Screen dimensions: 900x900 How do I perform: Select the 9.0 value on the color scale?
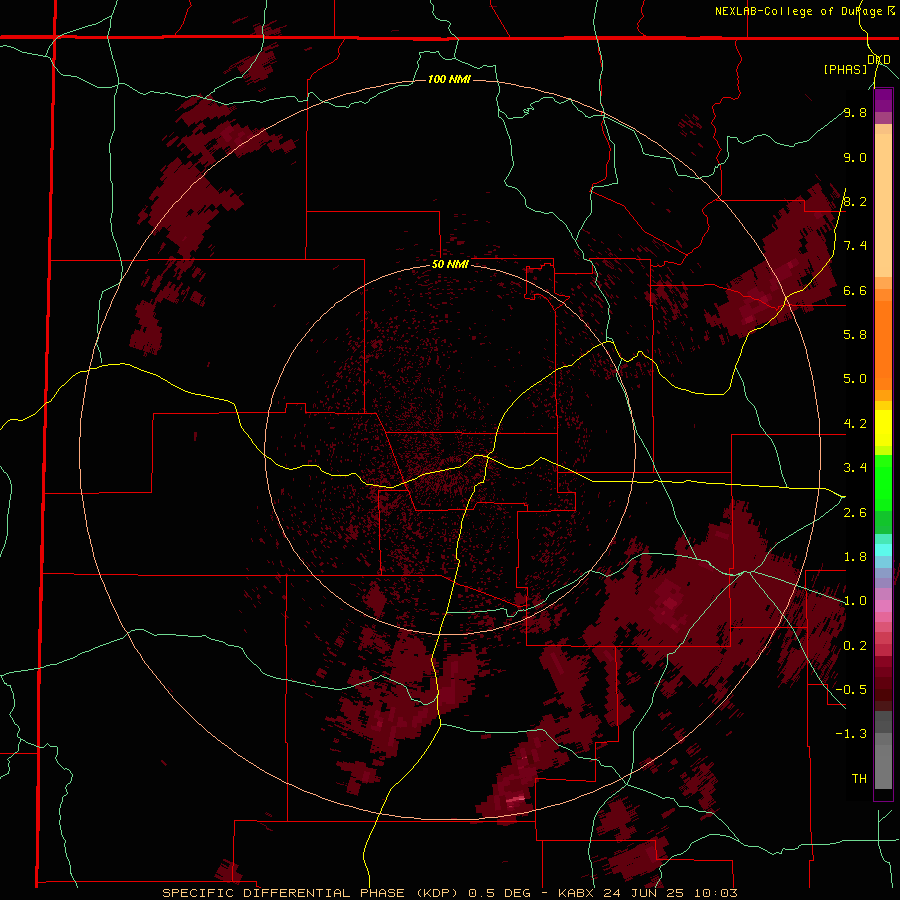[855, 157]
